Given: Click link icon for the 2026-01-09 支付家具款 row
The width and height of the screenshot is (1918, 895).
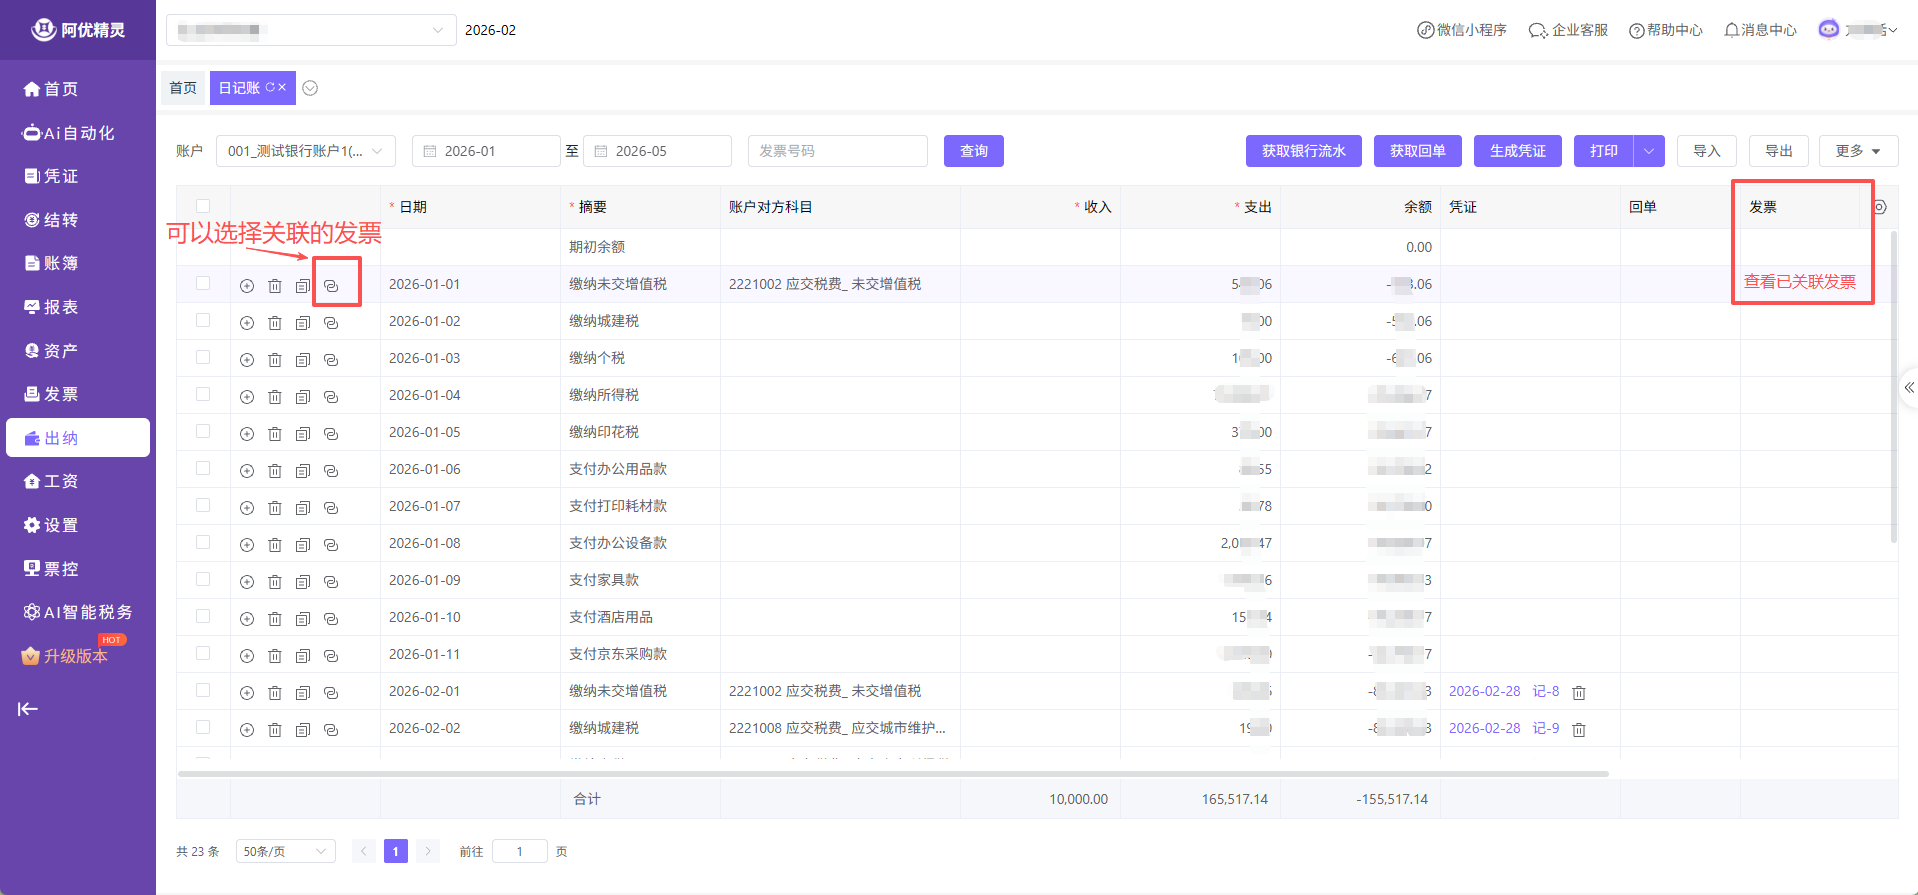Looking at the screenshot, I should pos(331,582).
